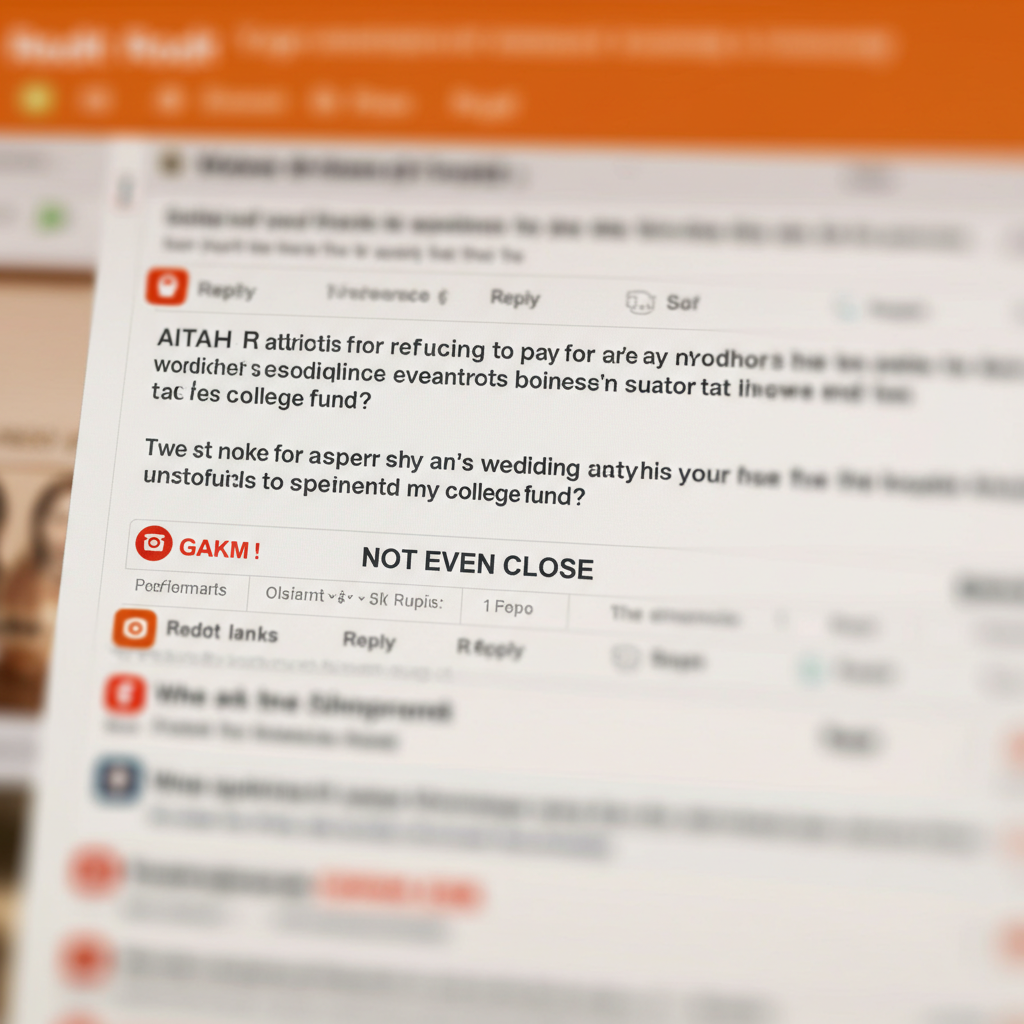Select the green dot icon in the left sidebar
This screenshot has height=1024, width=1024.
(51, 216)
